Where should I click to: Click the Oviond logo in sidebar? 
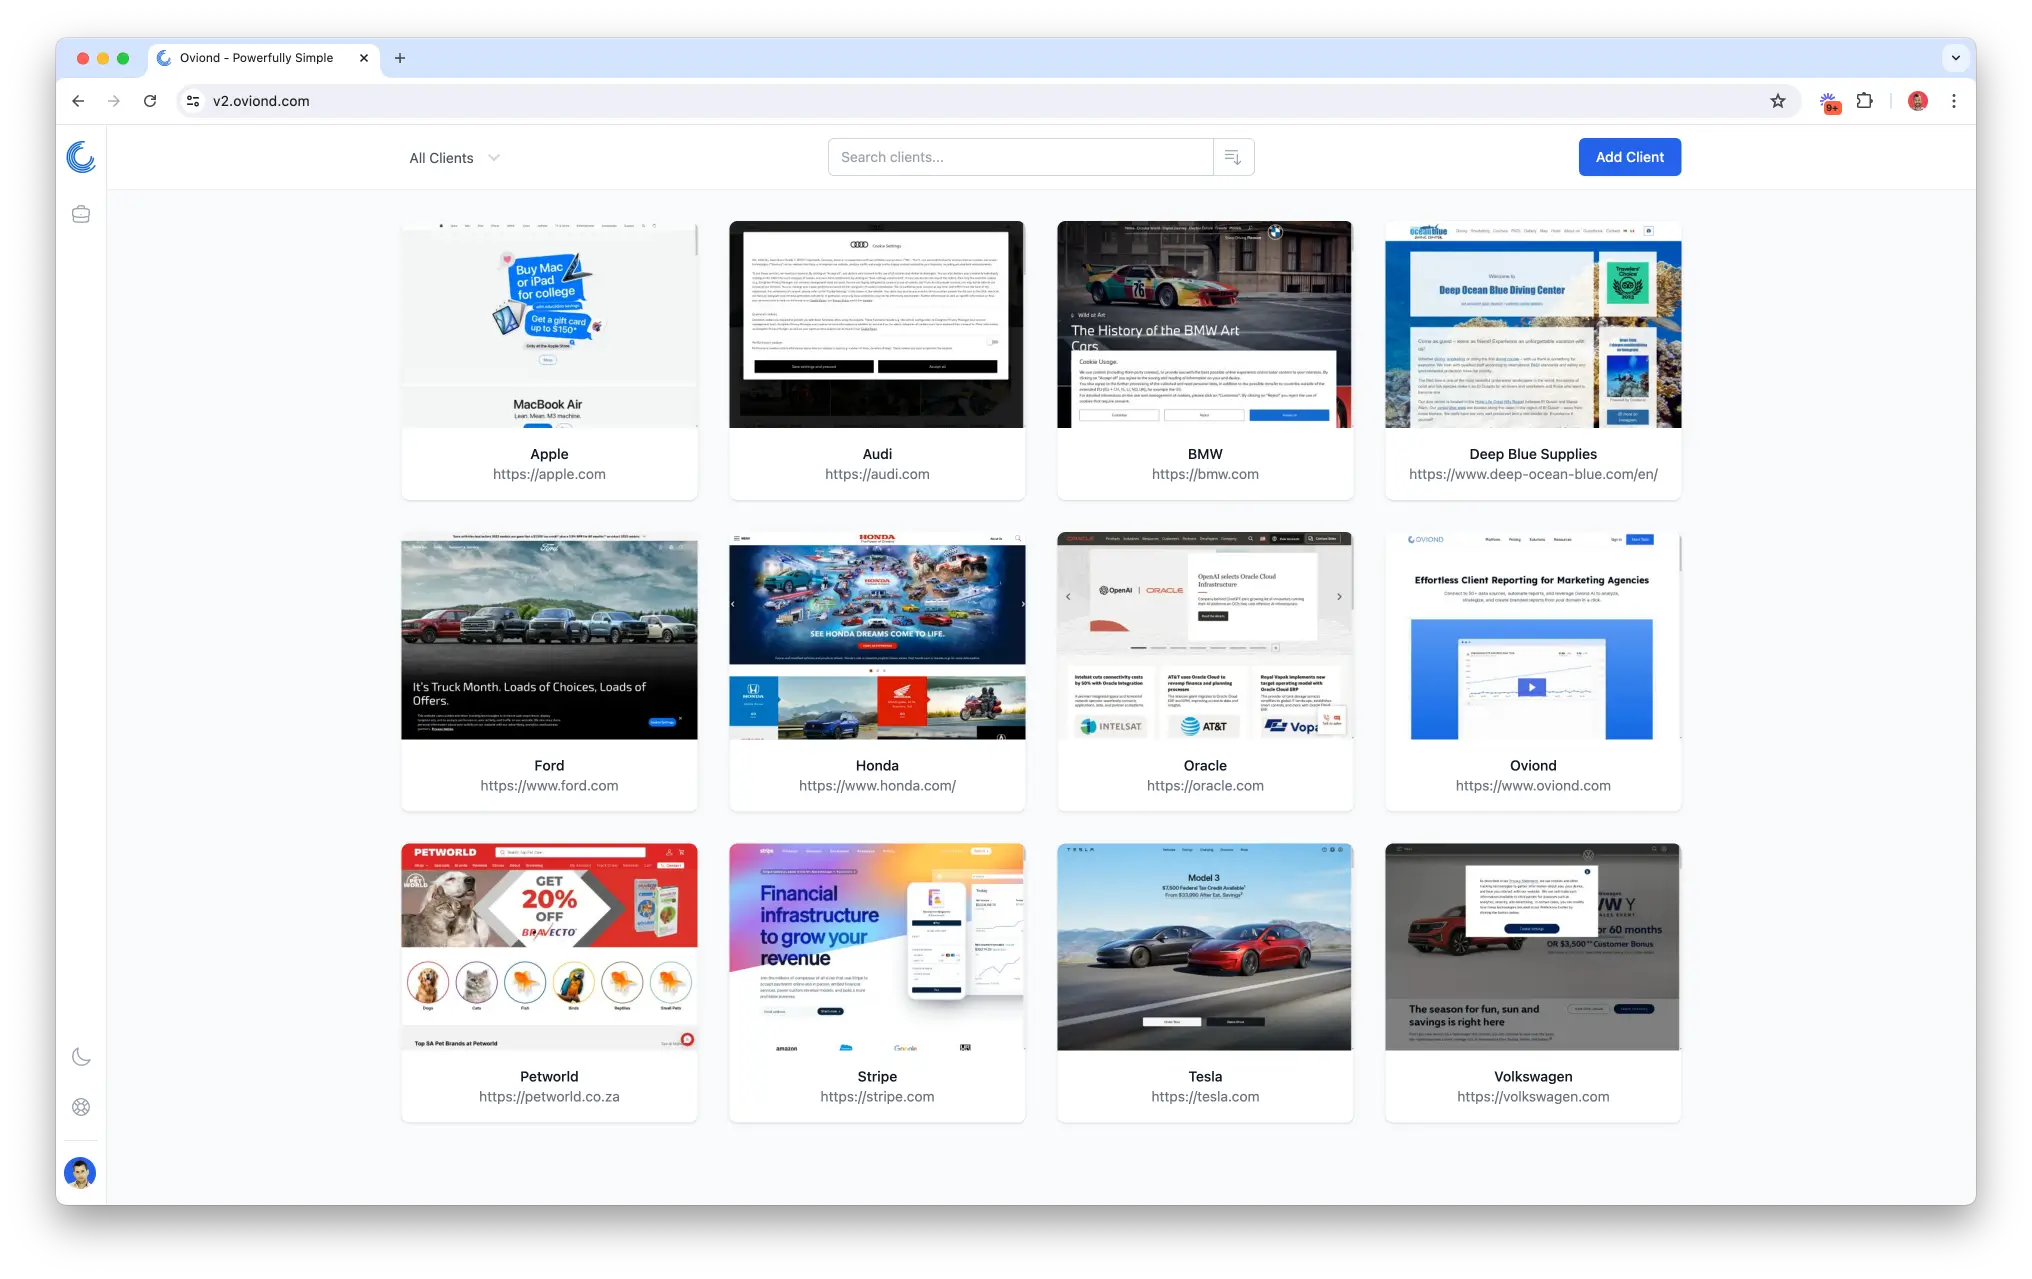coord(81,157)
